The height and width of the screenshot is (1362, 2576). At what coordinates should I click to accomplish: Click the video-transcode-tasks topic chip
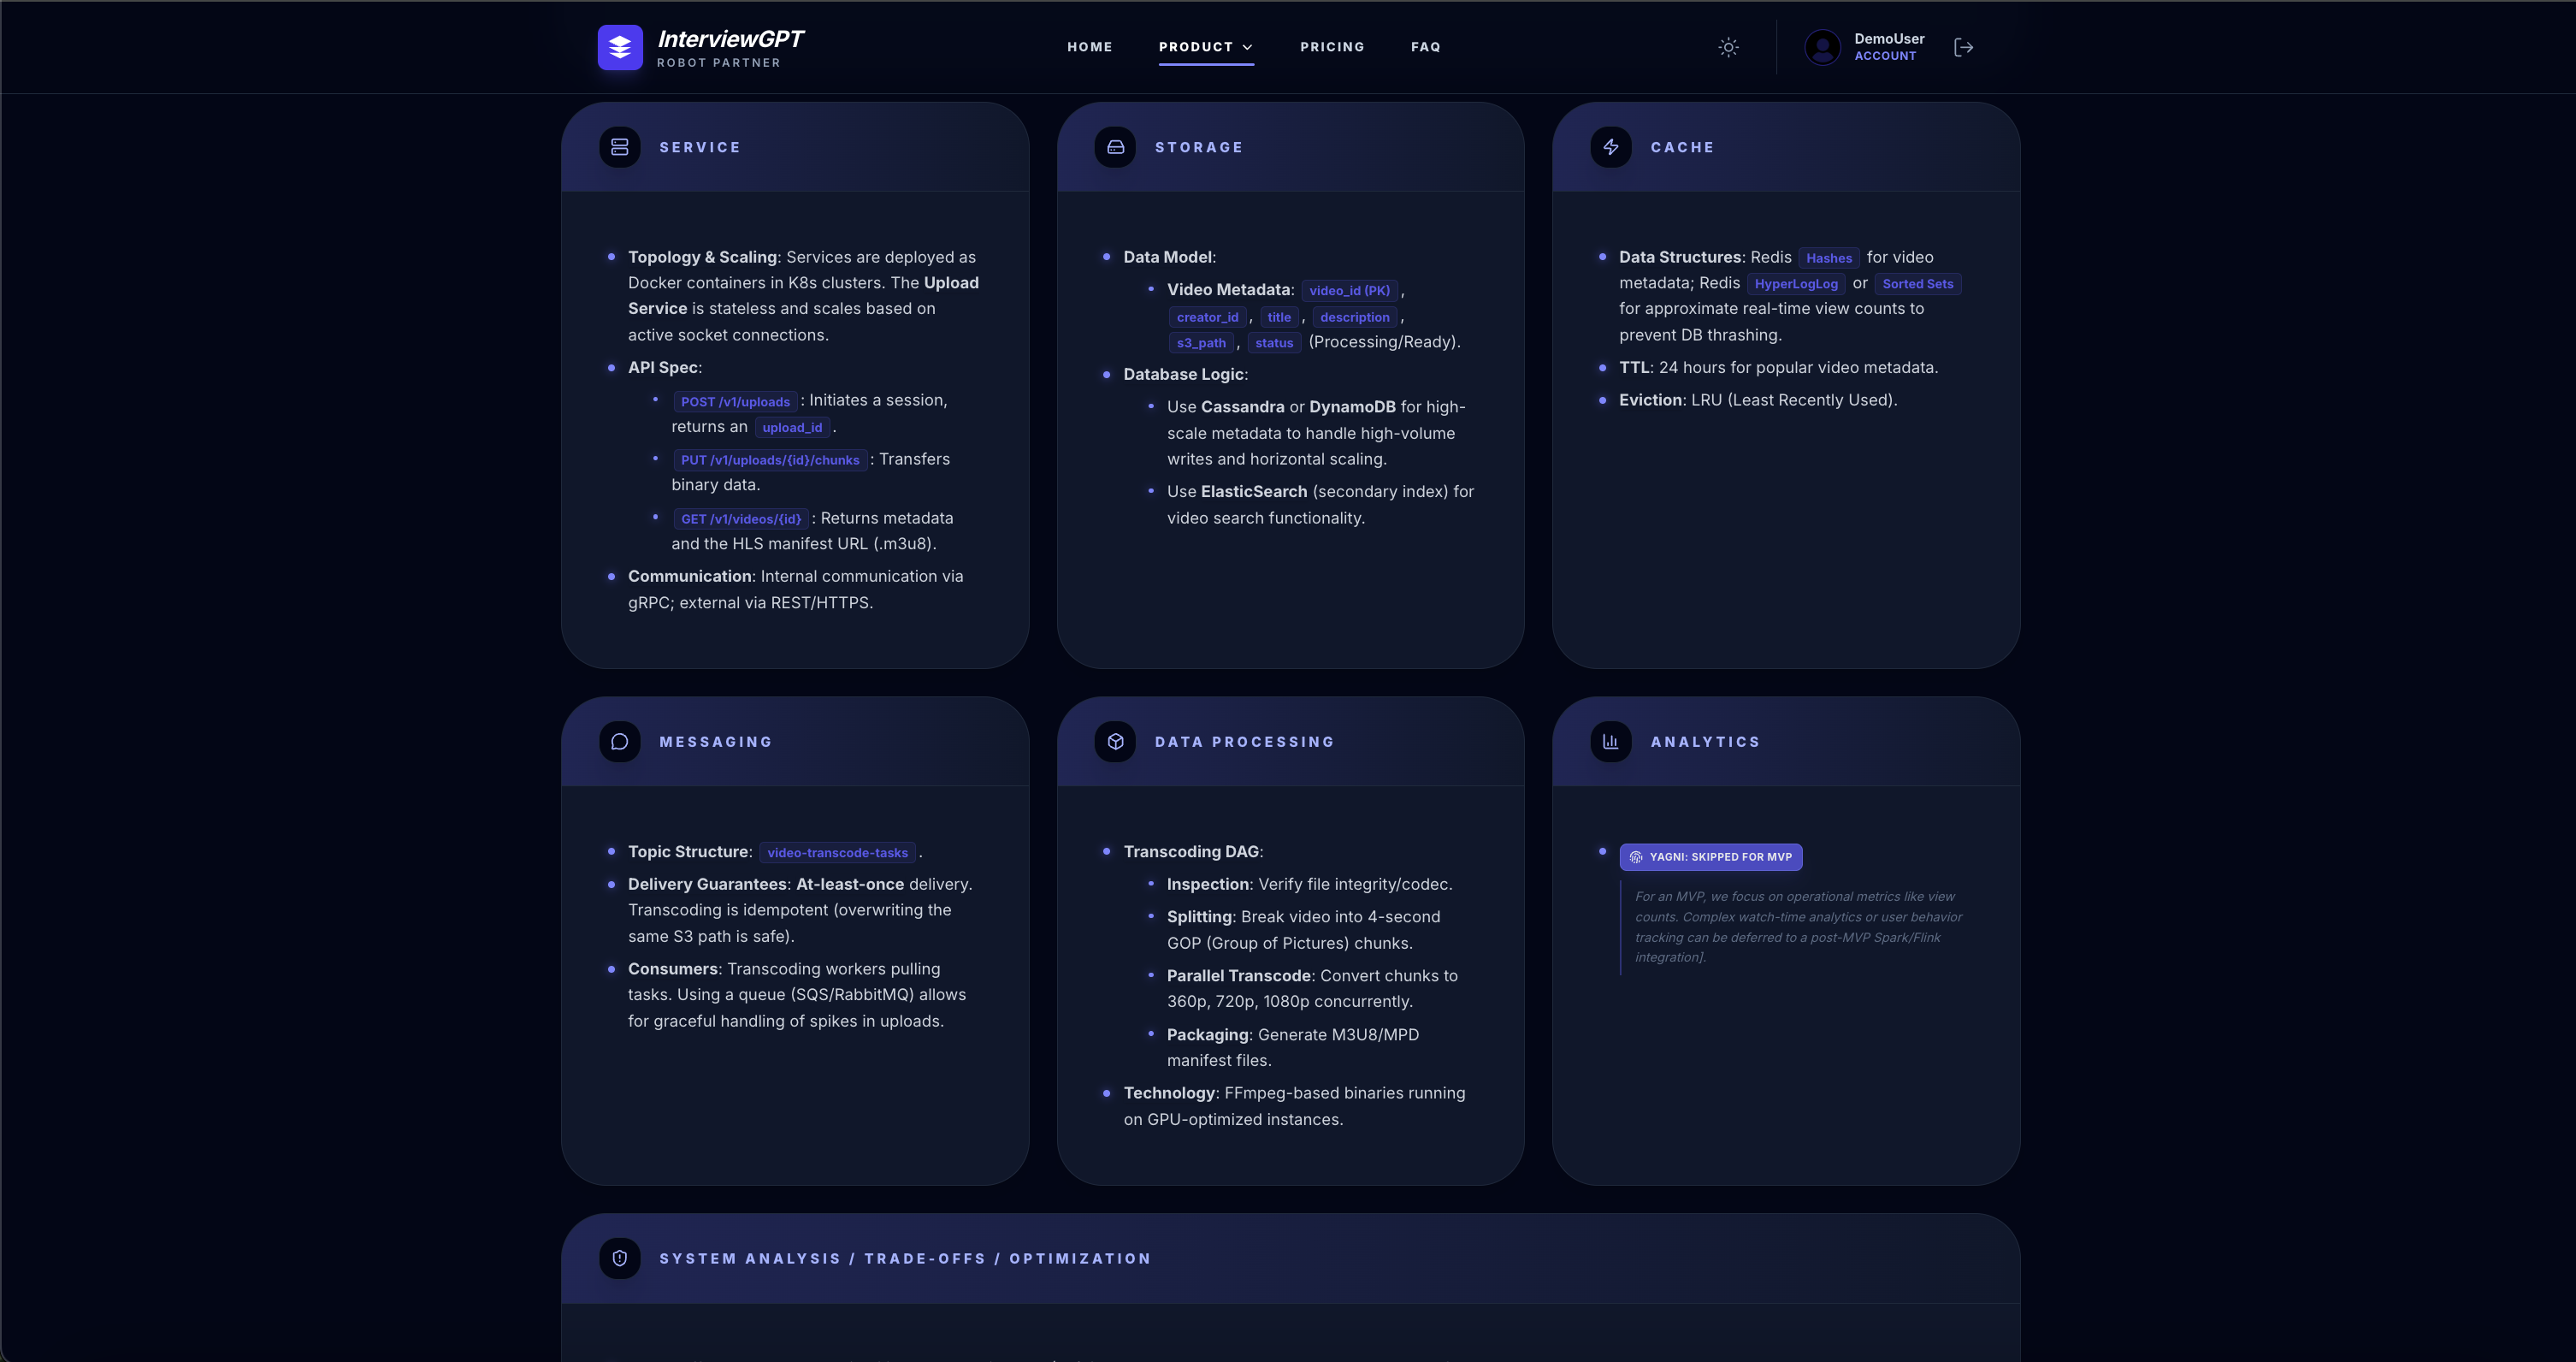837,852
